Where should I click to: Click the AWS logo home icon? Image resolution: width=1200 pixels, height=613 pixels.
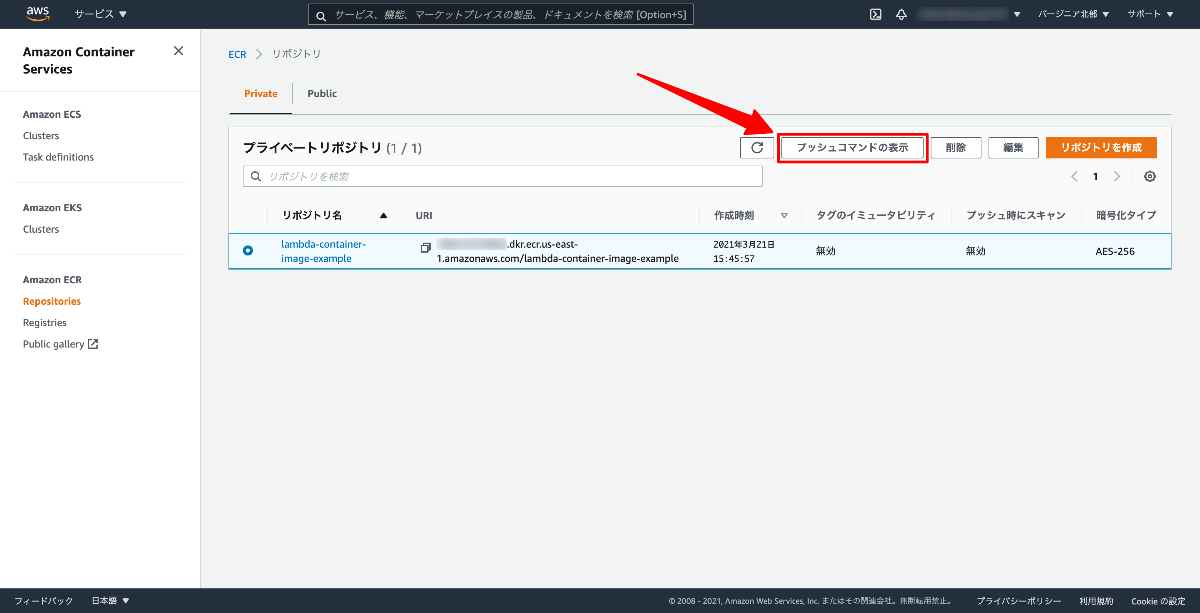point(38,14)
